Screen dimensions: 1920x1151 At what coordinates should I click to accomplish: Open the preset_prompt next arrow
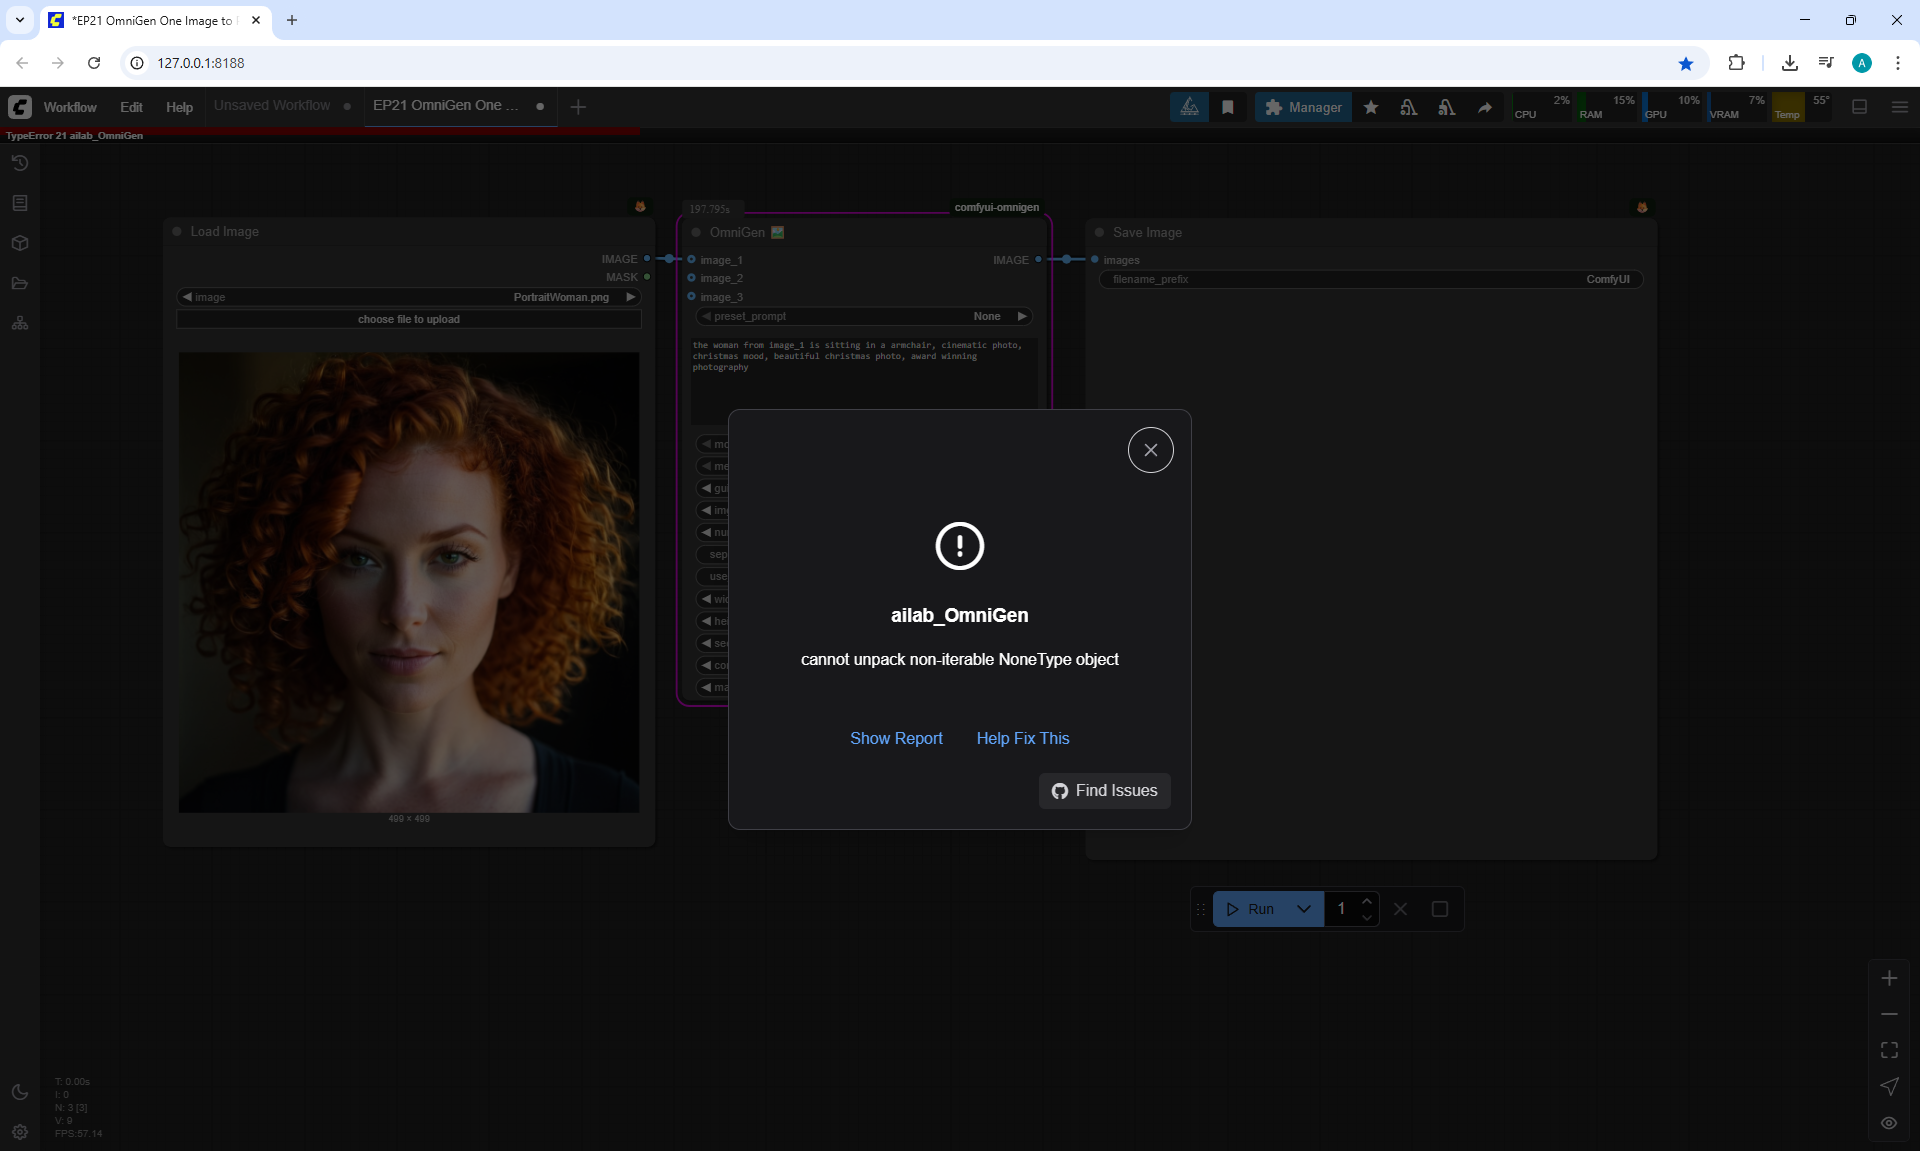tap(1021, 316)
